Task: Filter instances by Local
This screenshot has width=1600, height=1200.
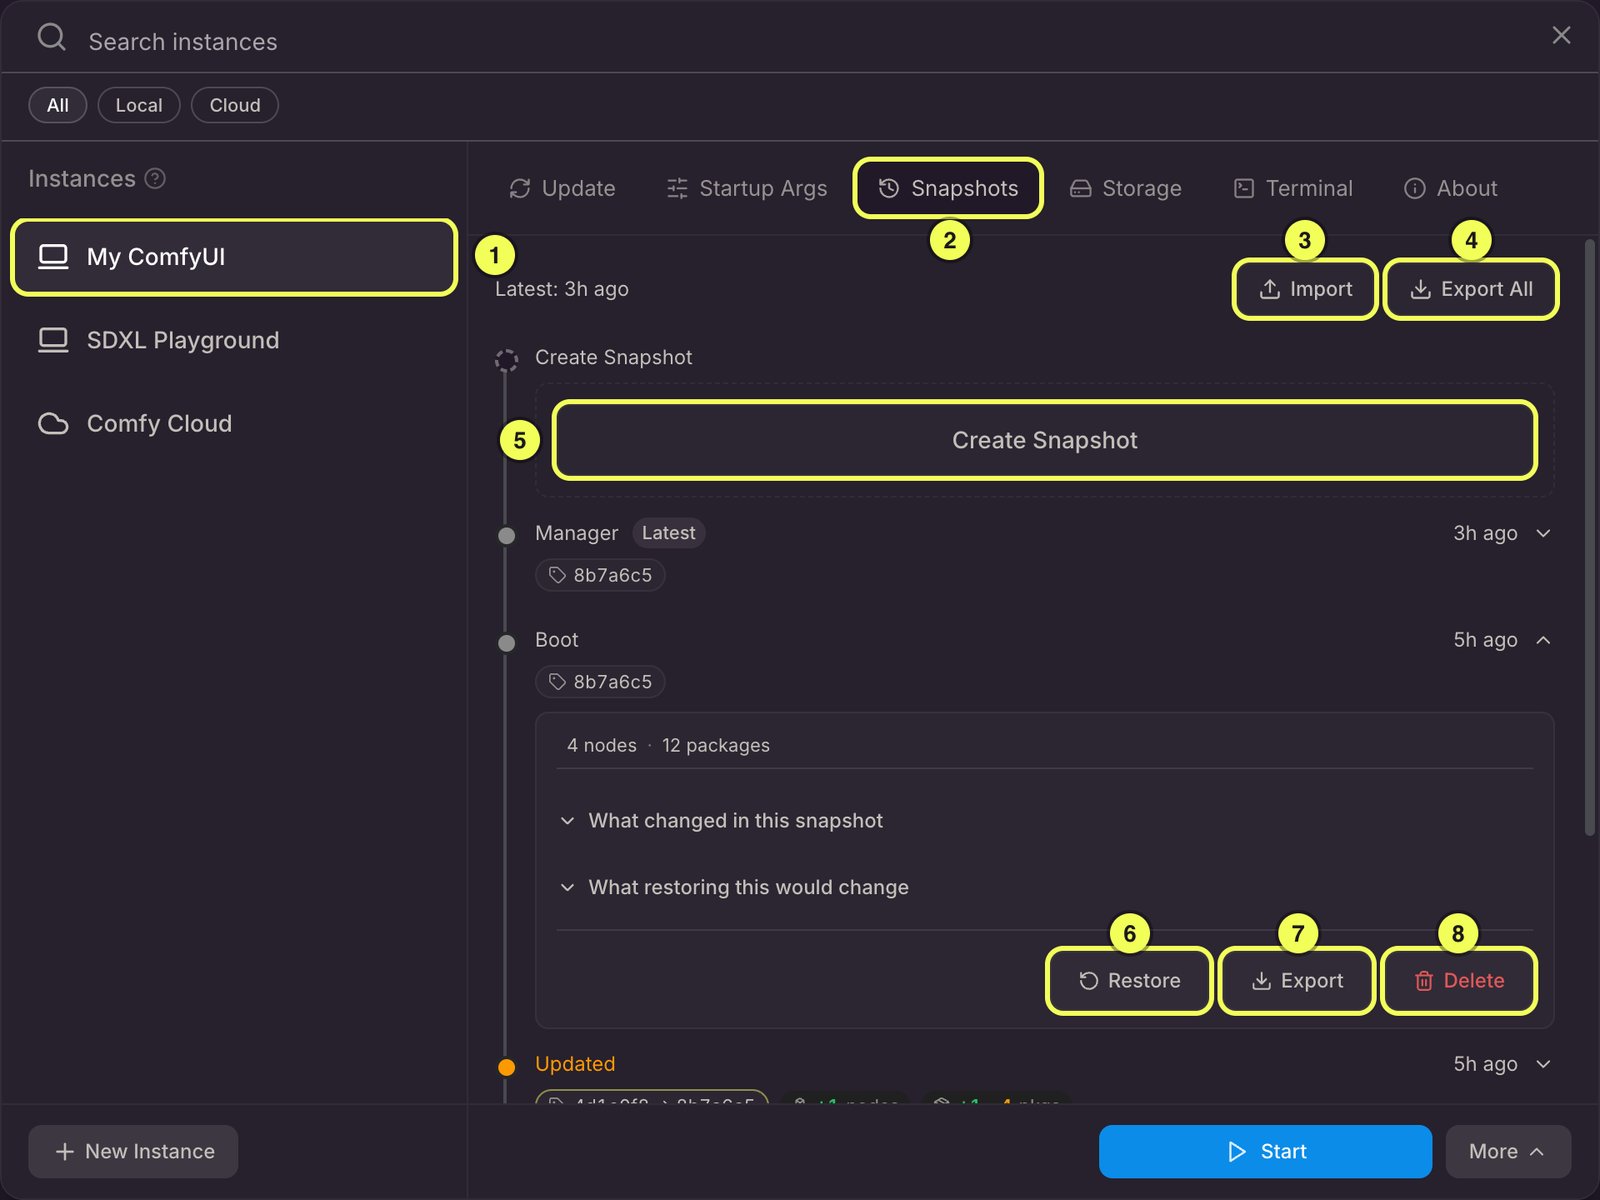Action: click(139, 105)
